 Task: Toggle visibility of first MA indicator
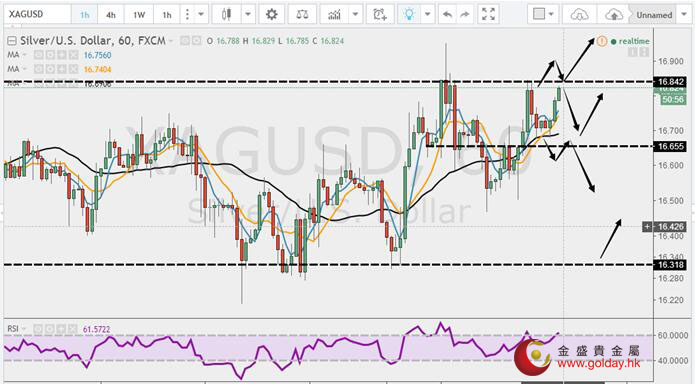click(x=39, y=55)
